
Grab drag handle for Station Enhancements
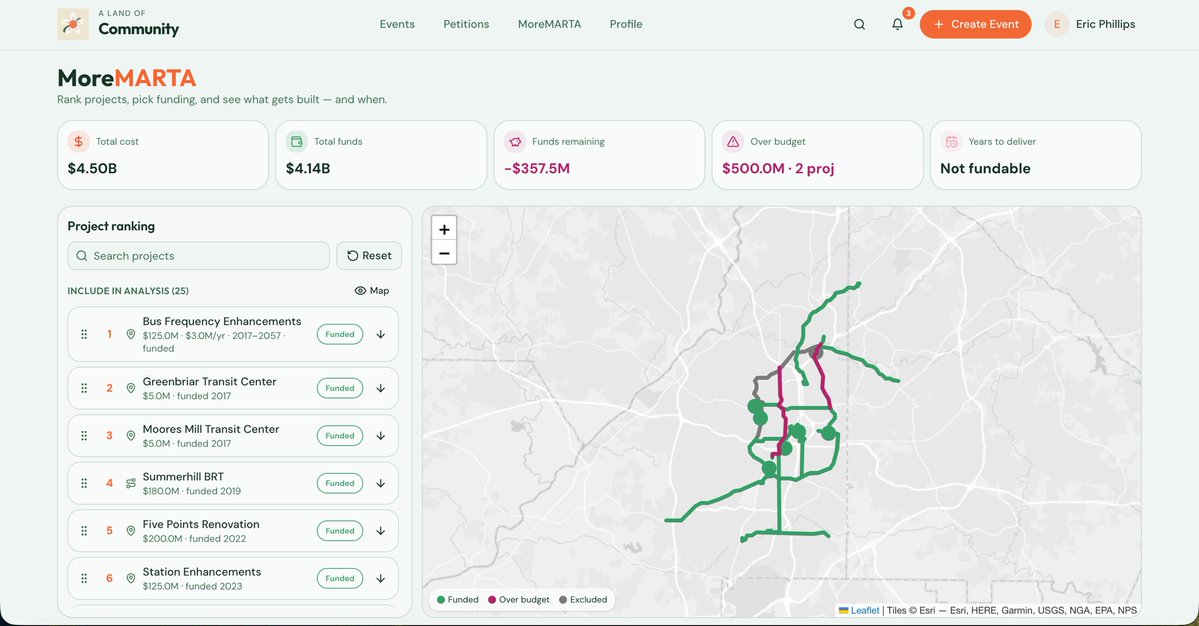[84, 579]
